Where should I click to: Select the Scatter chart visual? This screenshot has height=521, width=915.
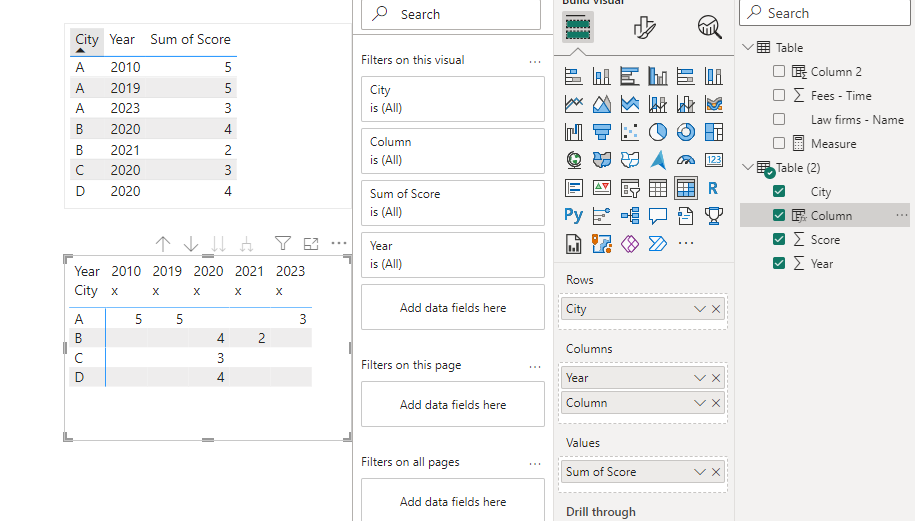pyautogui.click(x=630, y=132)
